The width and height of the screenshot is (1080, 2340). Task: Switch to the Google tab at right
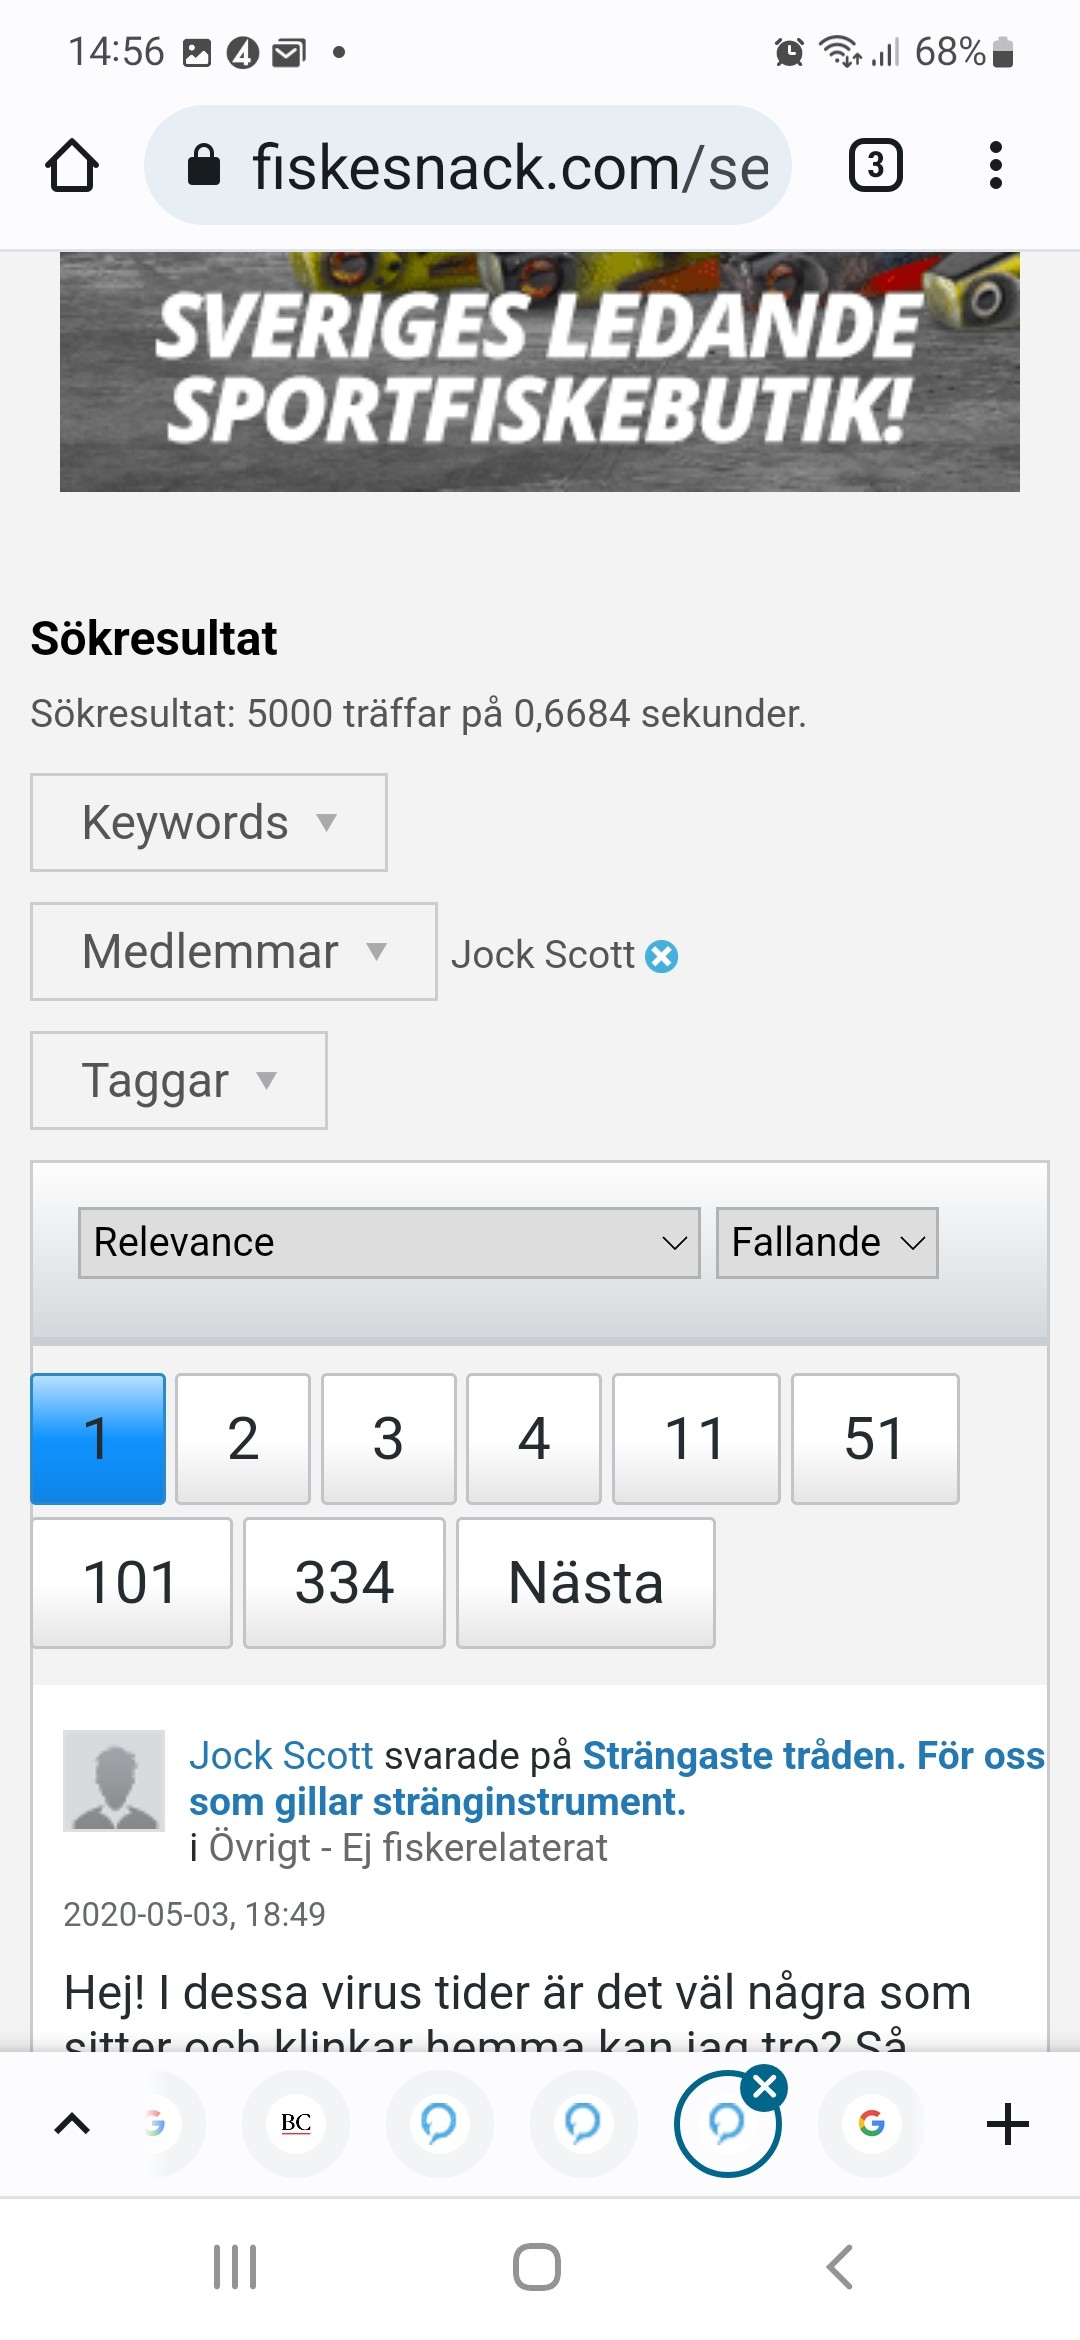[x=871, y=2123]
